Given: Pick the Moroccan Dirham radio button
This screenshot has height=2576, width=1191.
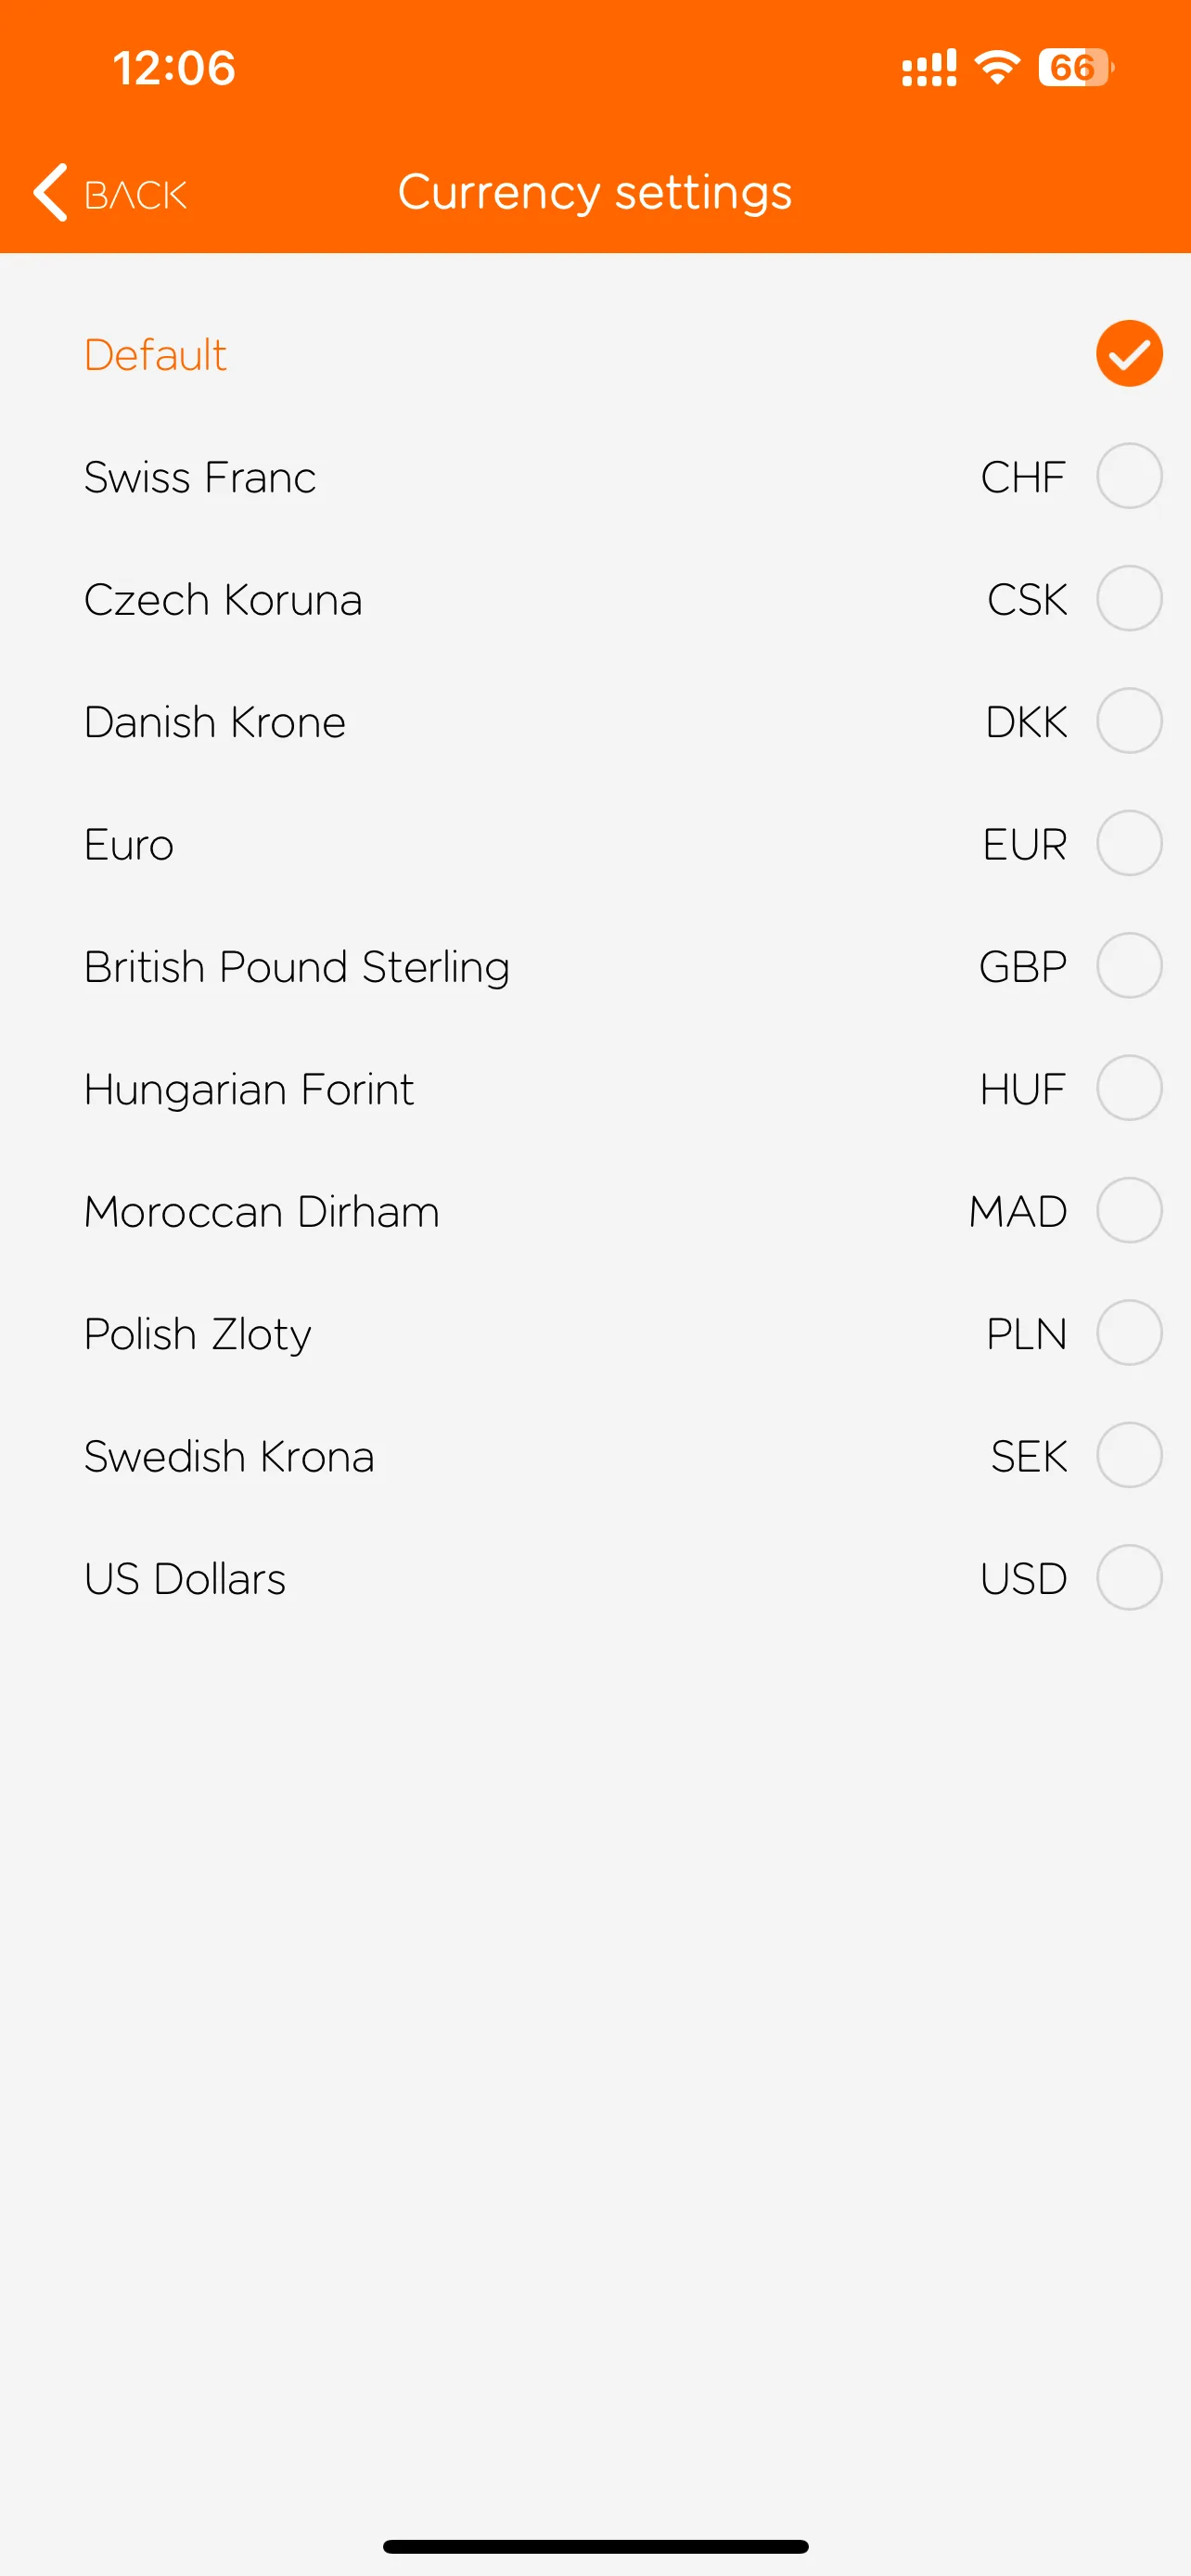Looking at the screenshot, I should tap(1128, 1210).
